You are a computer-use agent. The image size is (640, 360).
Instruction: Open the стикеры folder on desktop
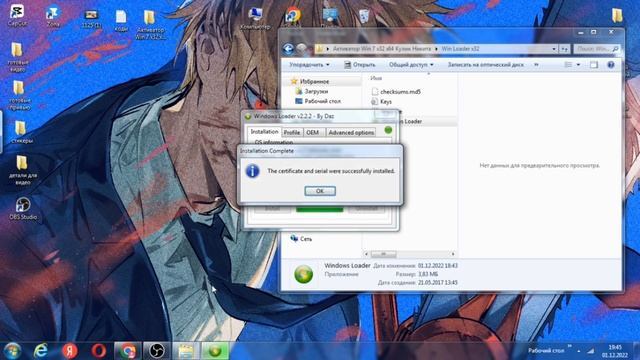pos(21,131)
